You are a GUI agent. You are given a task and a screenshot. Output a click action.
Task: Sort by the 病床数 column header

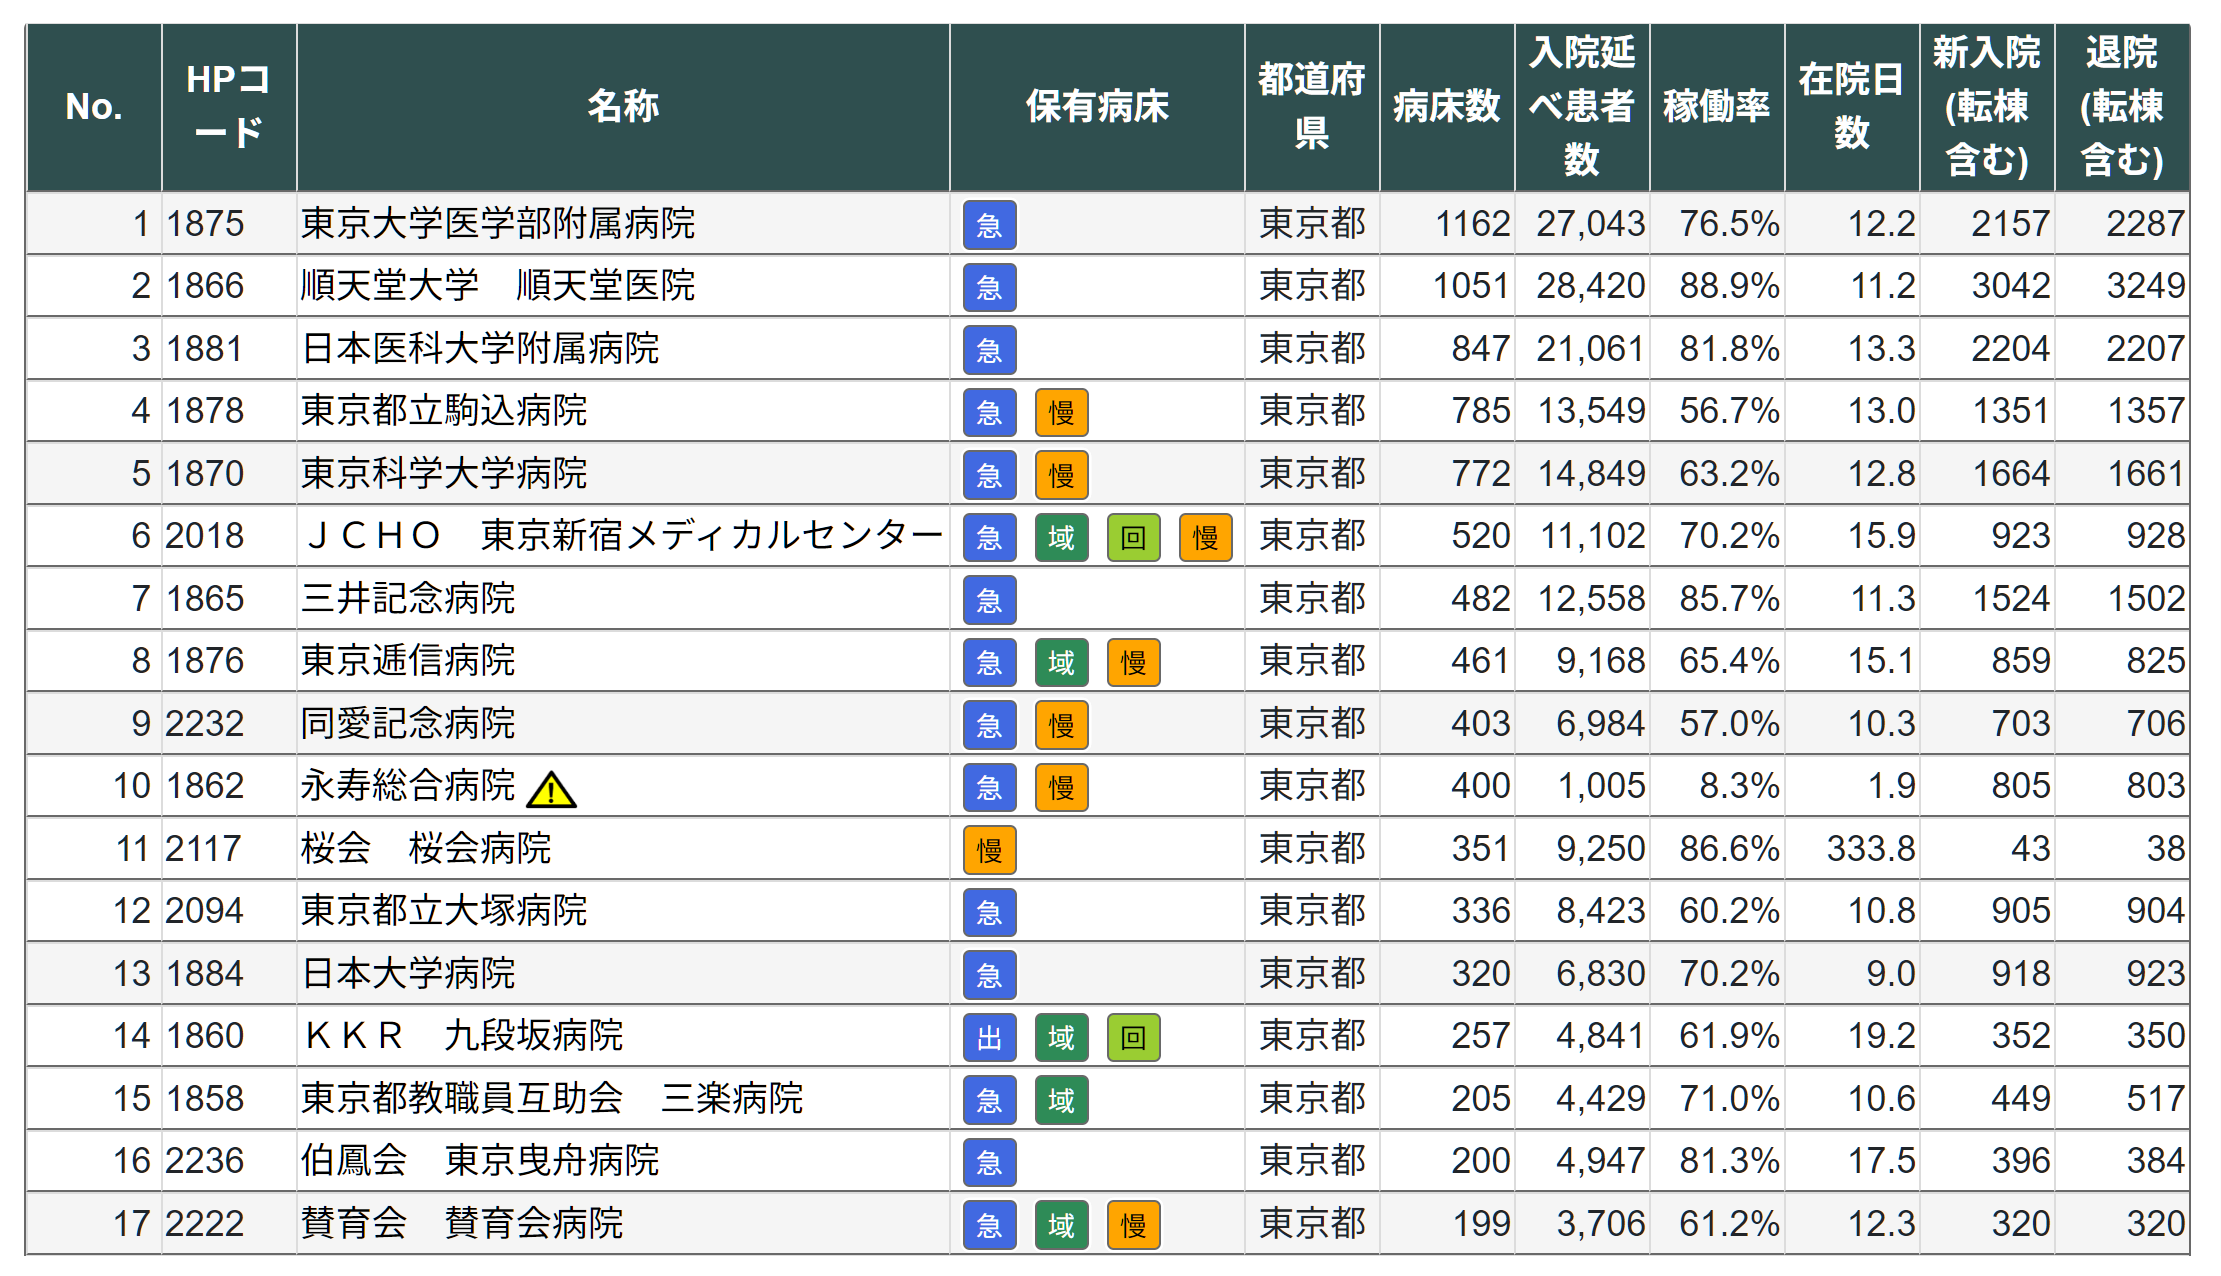[1447, 107]
